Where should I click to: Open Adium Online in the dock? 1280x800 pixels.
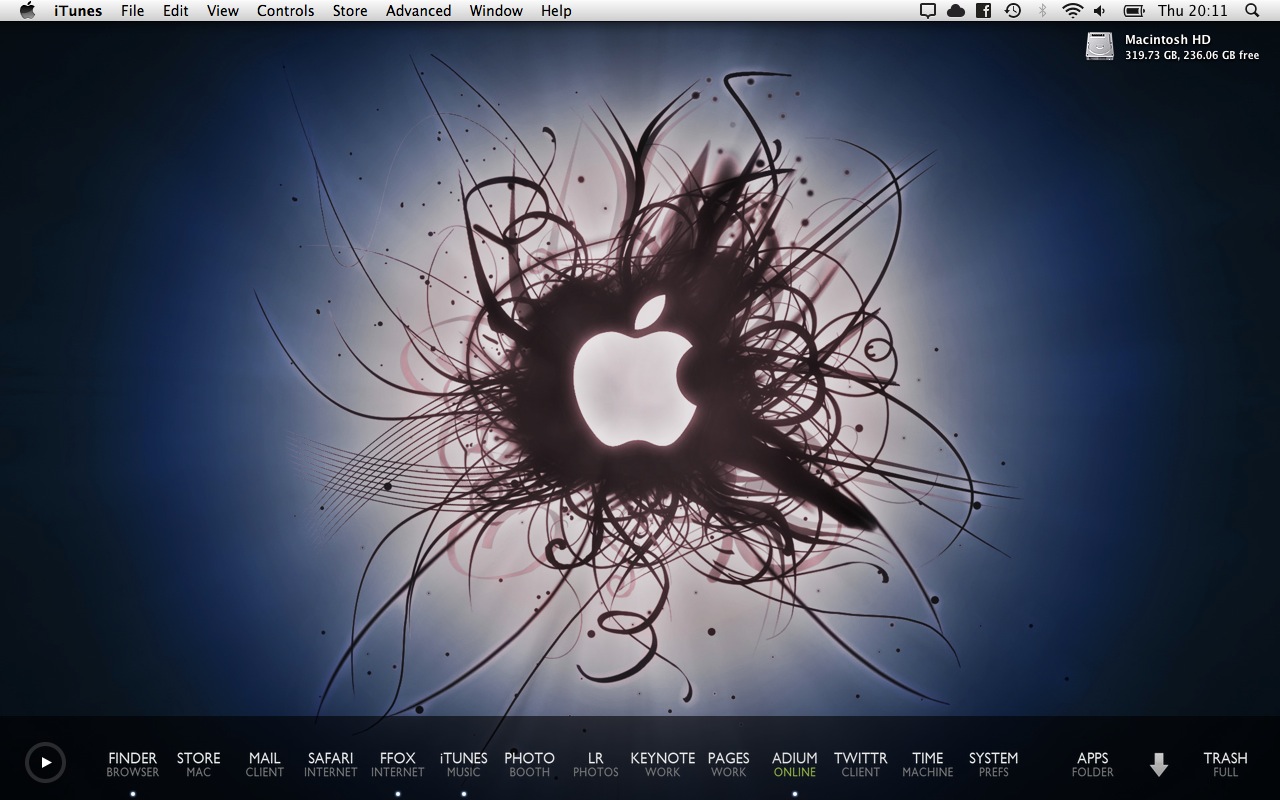point(794,765)
